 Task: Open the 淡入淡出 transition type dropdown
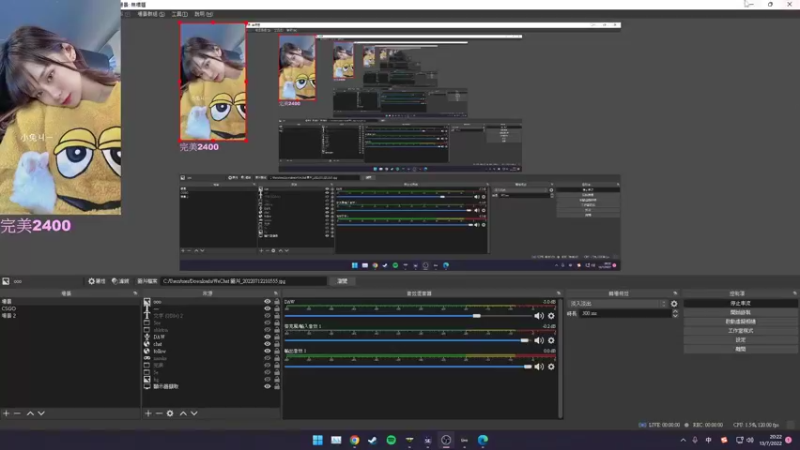[618, 304]
